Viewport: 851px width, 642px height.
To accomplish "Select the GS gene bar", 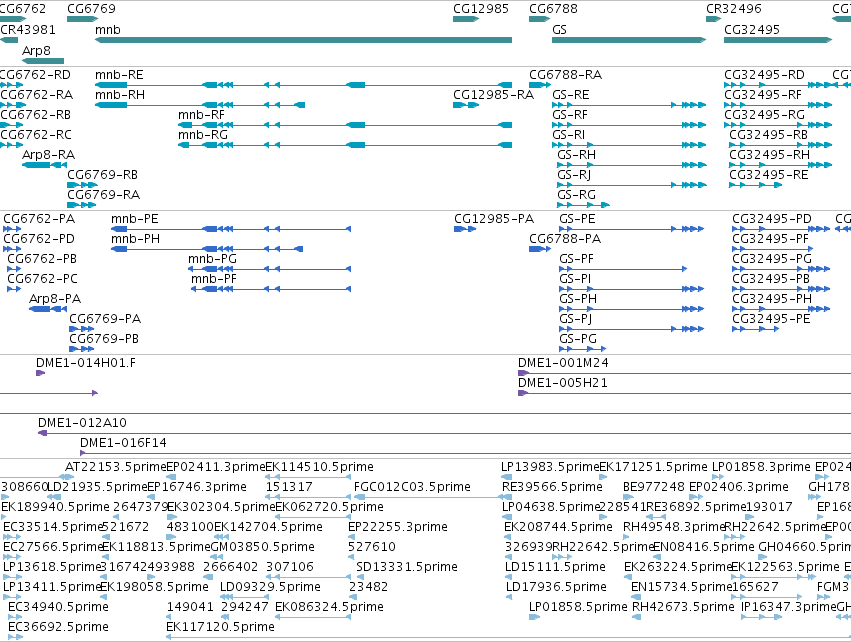I will pos(629,40).
